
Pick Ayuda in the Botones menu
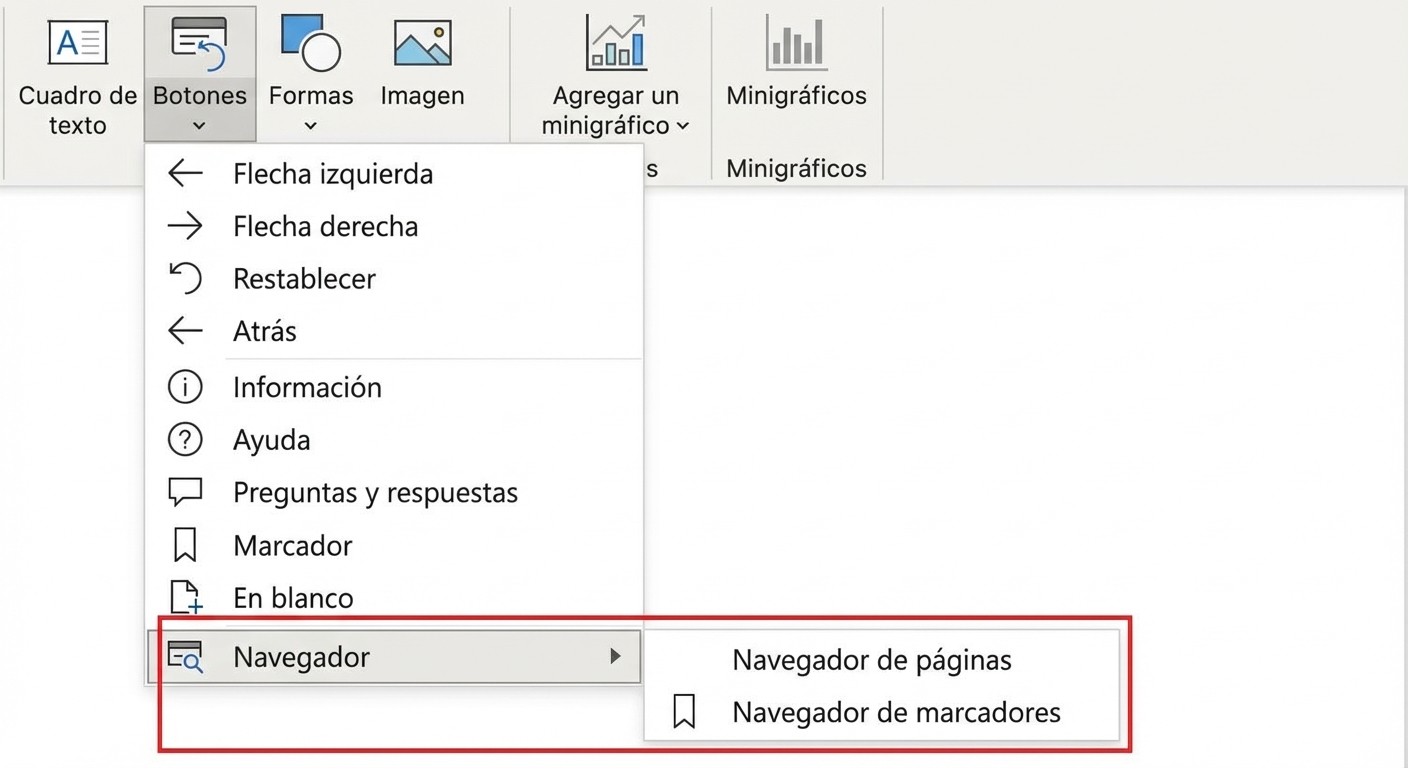point(394,439)
